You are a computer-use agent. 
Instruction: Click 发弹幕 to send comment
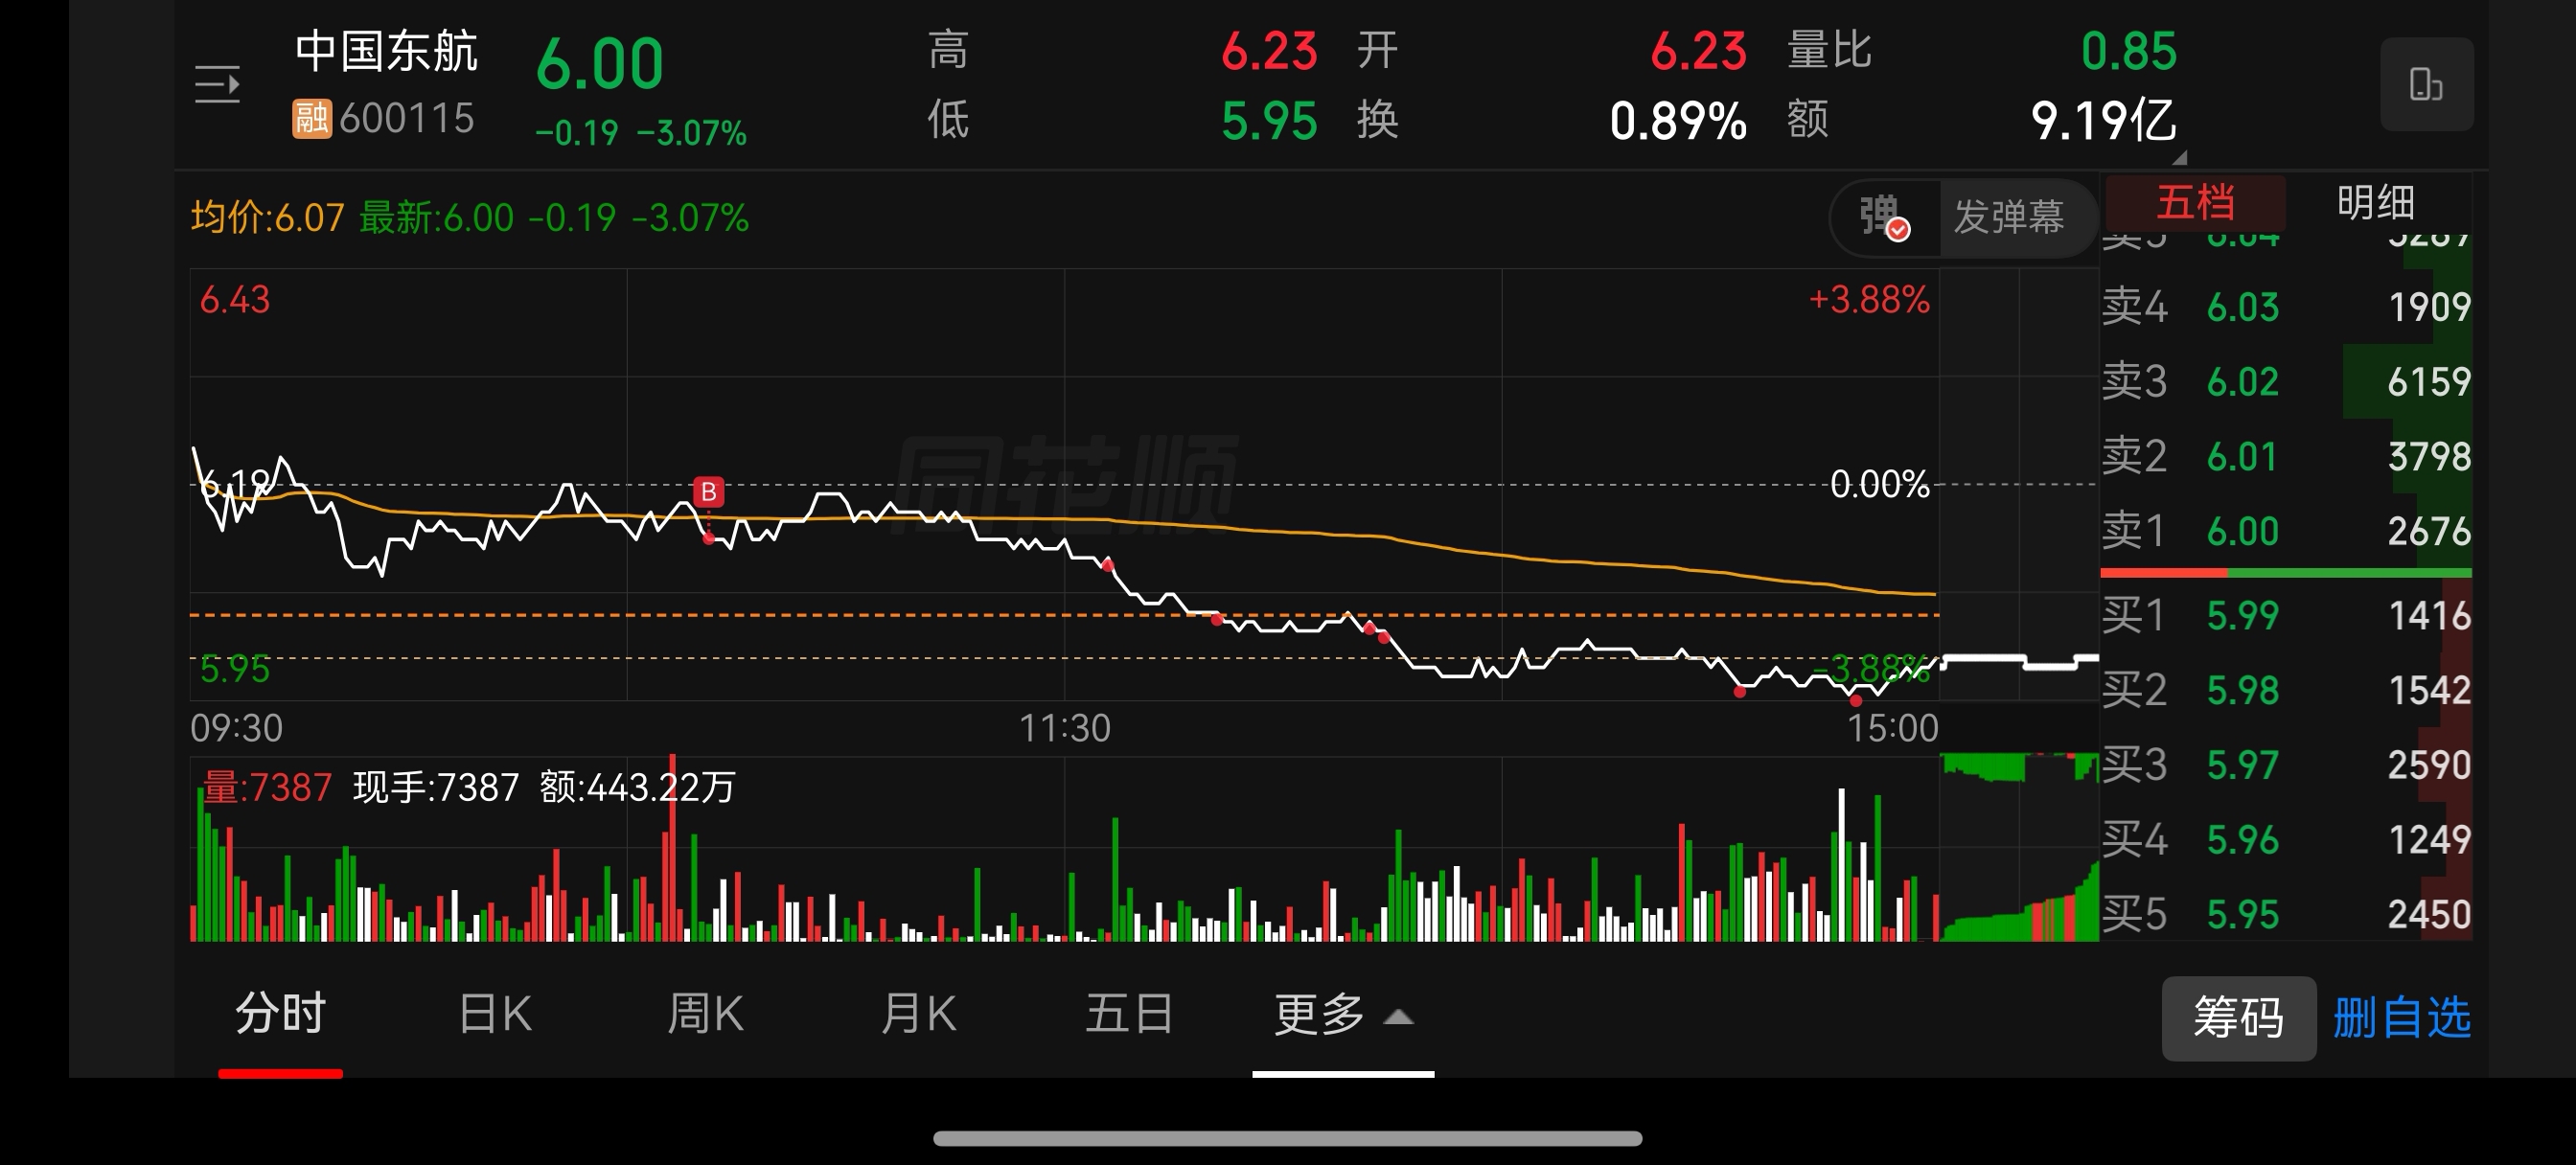click(2008, 217)
